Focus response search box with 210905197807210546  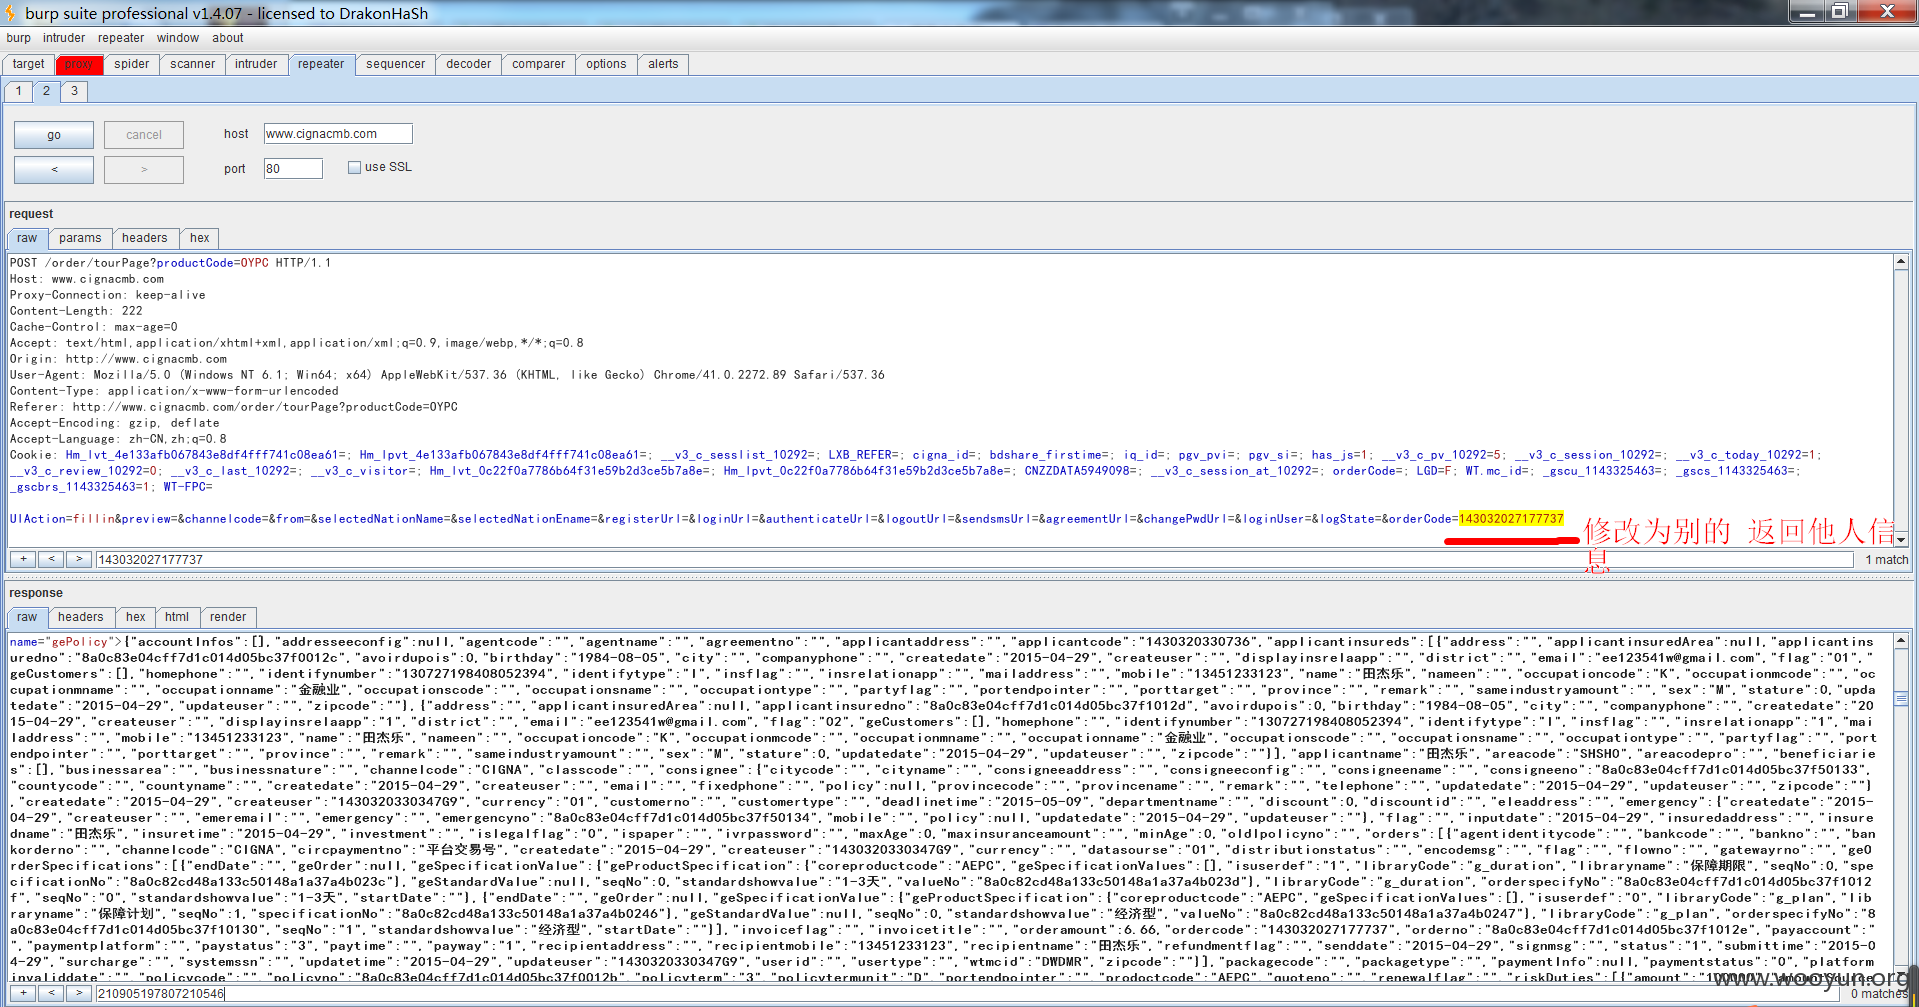click(968, 993)
